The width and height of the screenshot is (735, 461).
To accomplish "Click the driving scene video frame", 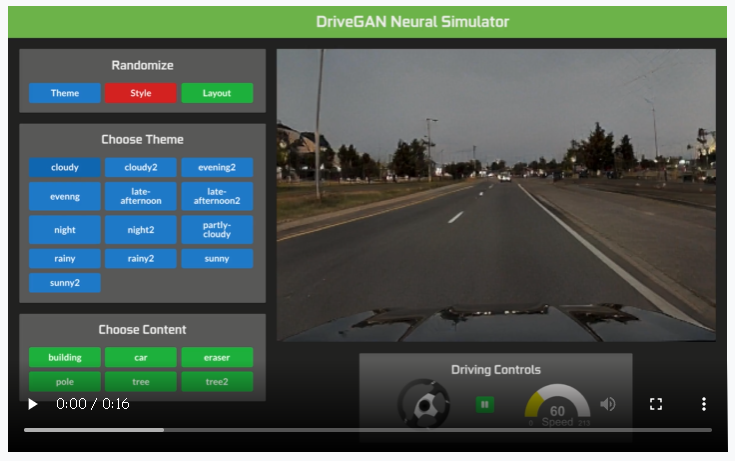I will (496, 195).
